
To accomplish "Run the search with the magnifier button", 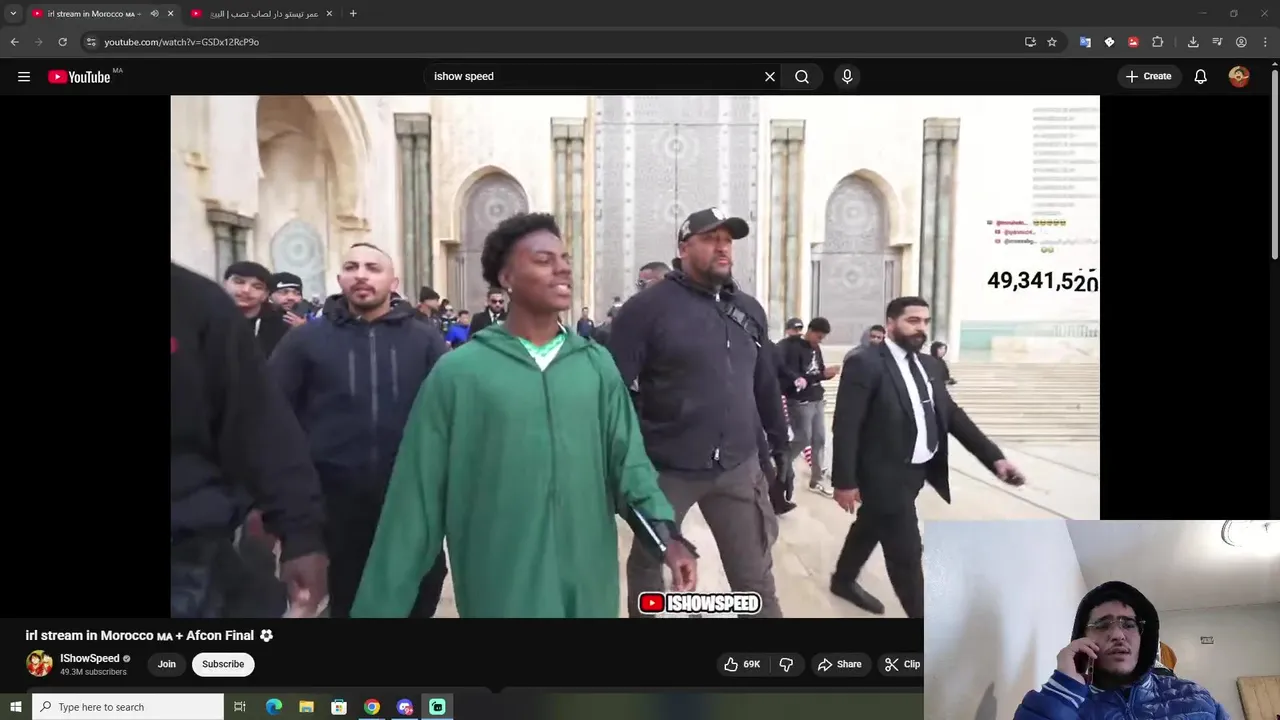I will click(x=802, y=77).
